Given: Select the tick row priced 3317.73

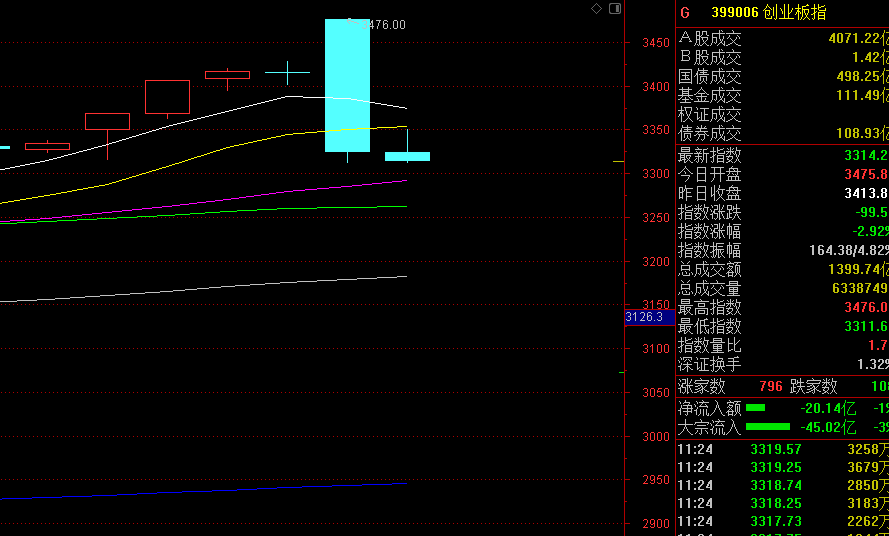Looking at the screenshot, I should pyautogui.click(x=783, y=521).
